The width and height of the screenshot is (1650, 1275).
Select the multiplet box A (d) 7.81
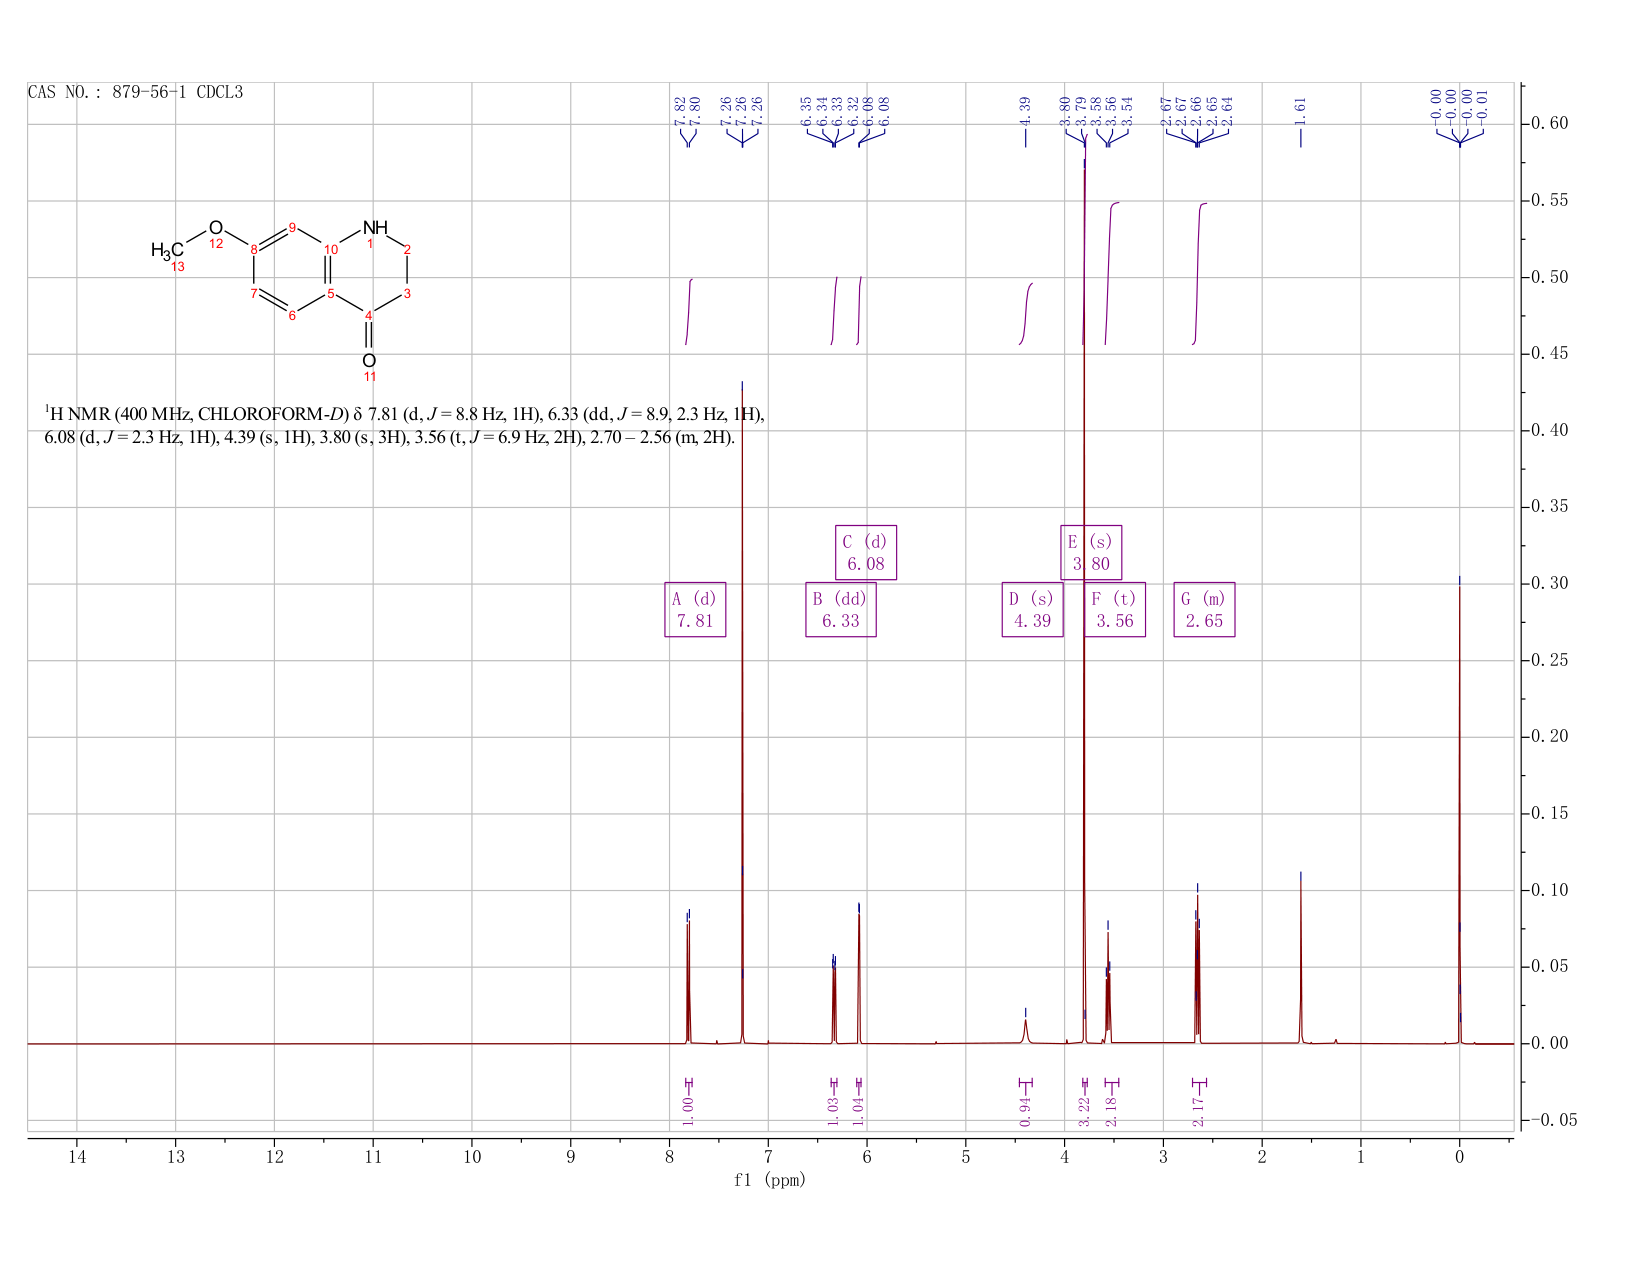tap(695, 610)
